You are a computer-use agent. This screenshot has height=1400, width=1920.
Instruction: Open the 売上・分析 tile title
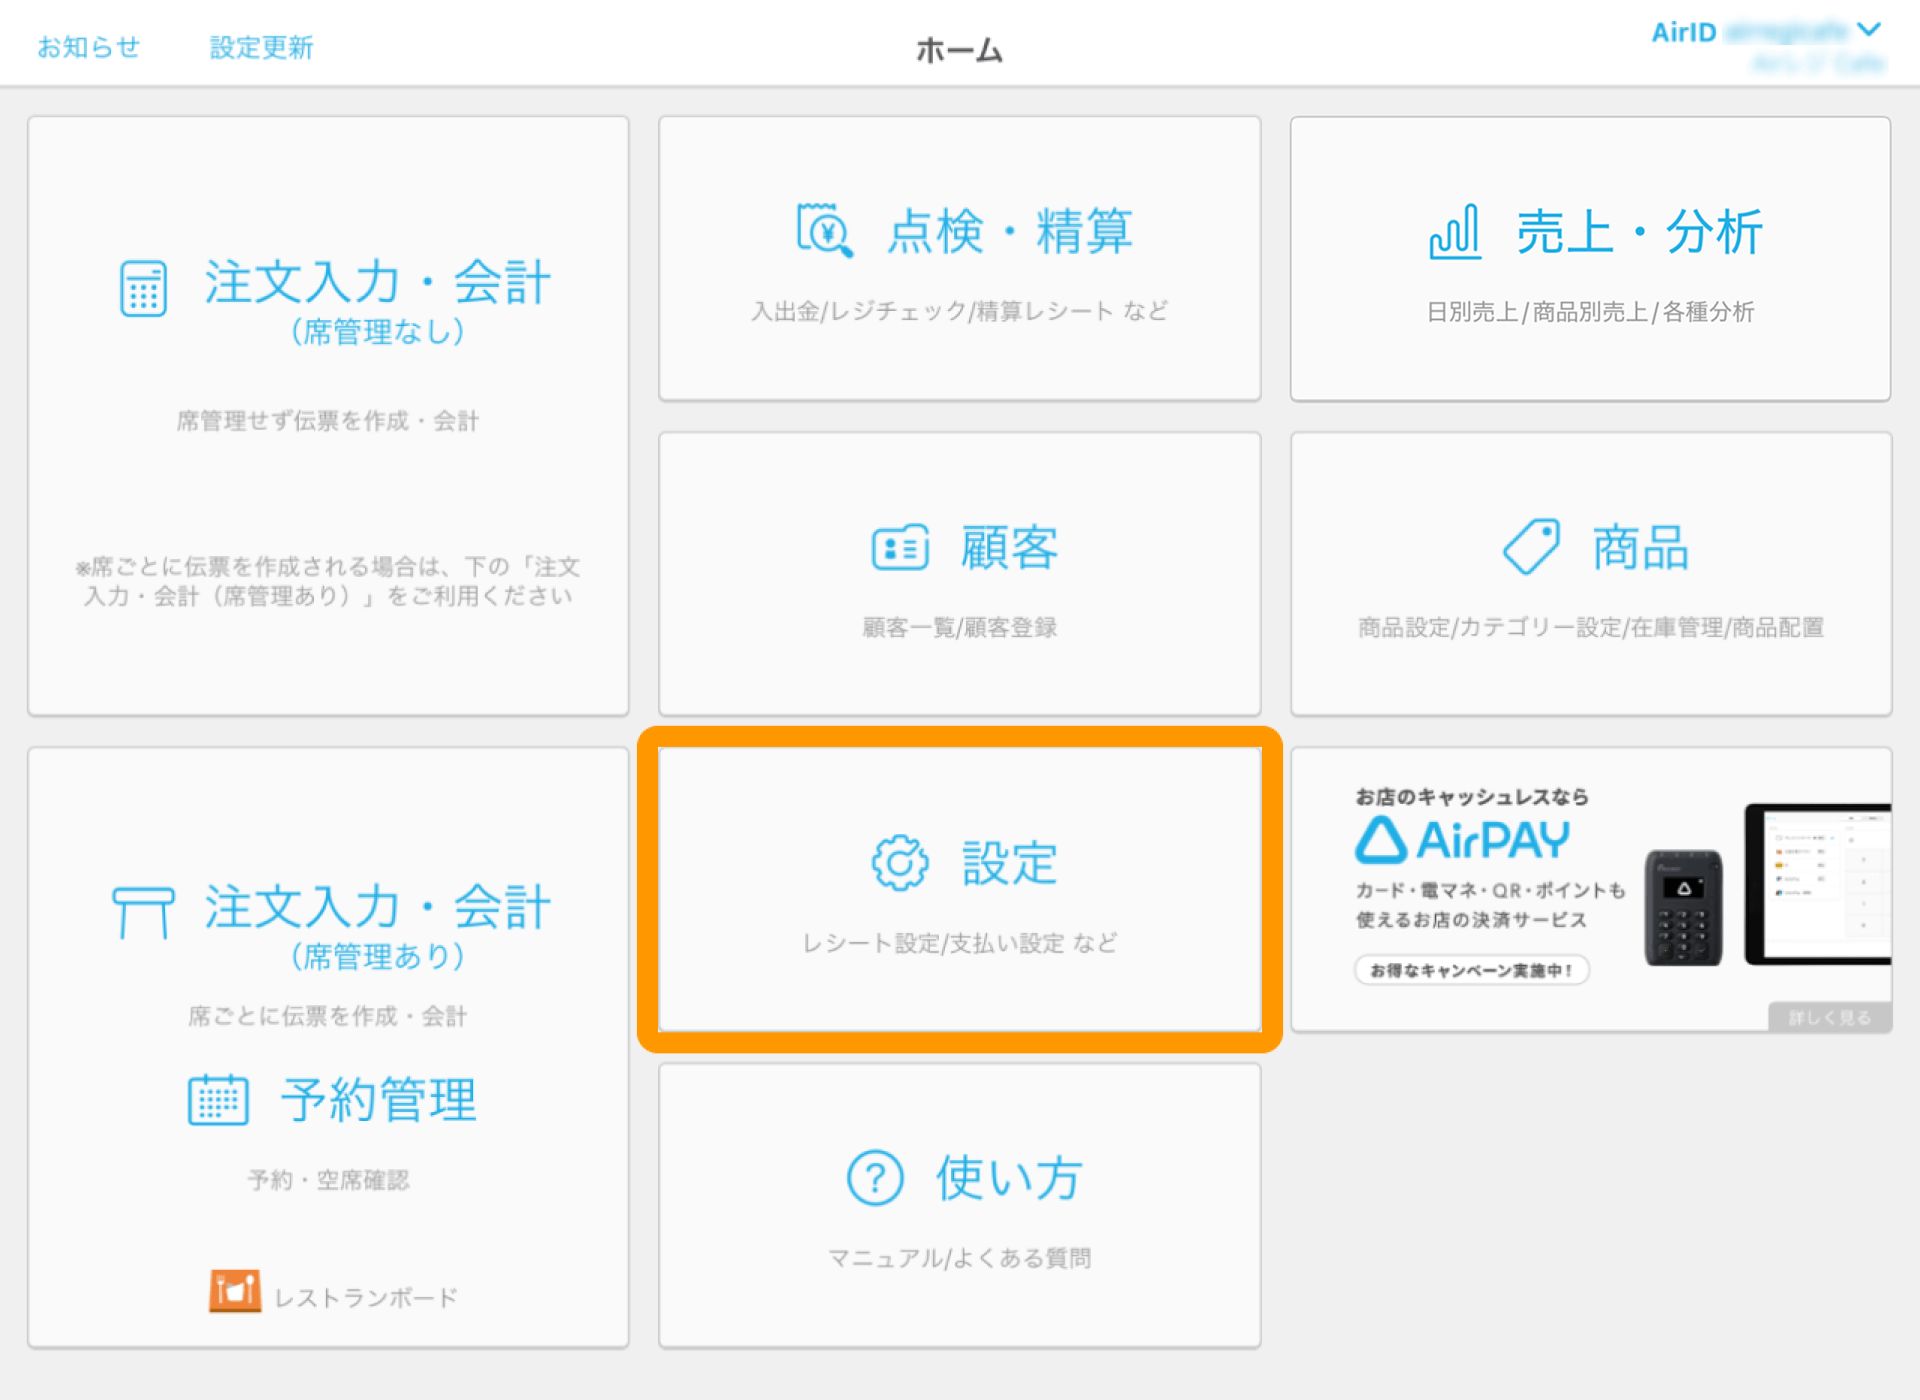[1640, 232]
